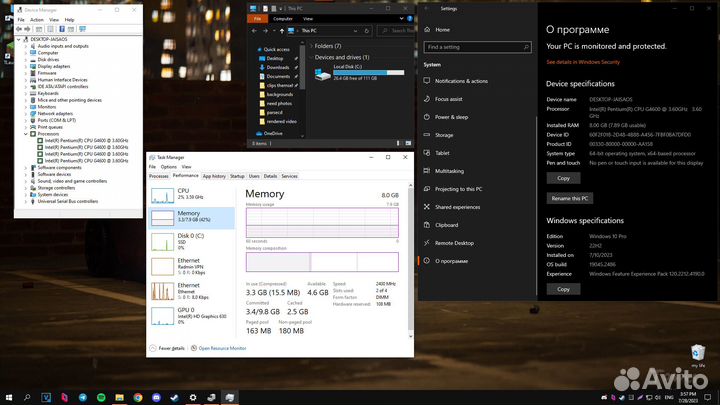Collapse Devices and drives group
Screen dimensions: 720x405
(311, 57)
